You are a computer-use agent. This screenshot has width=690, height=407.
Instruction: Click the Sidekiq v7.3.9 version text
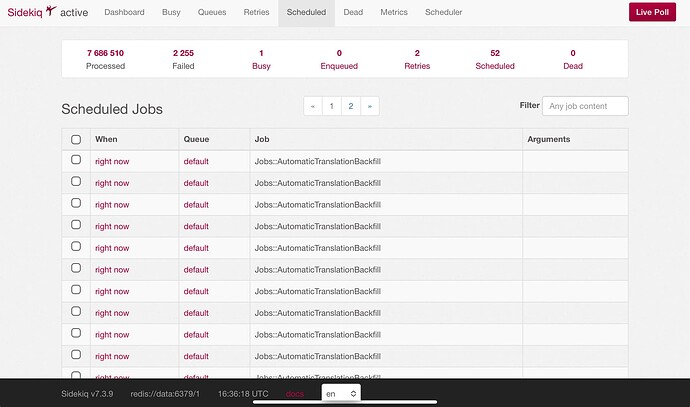click(x=87, y=394)
